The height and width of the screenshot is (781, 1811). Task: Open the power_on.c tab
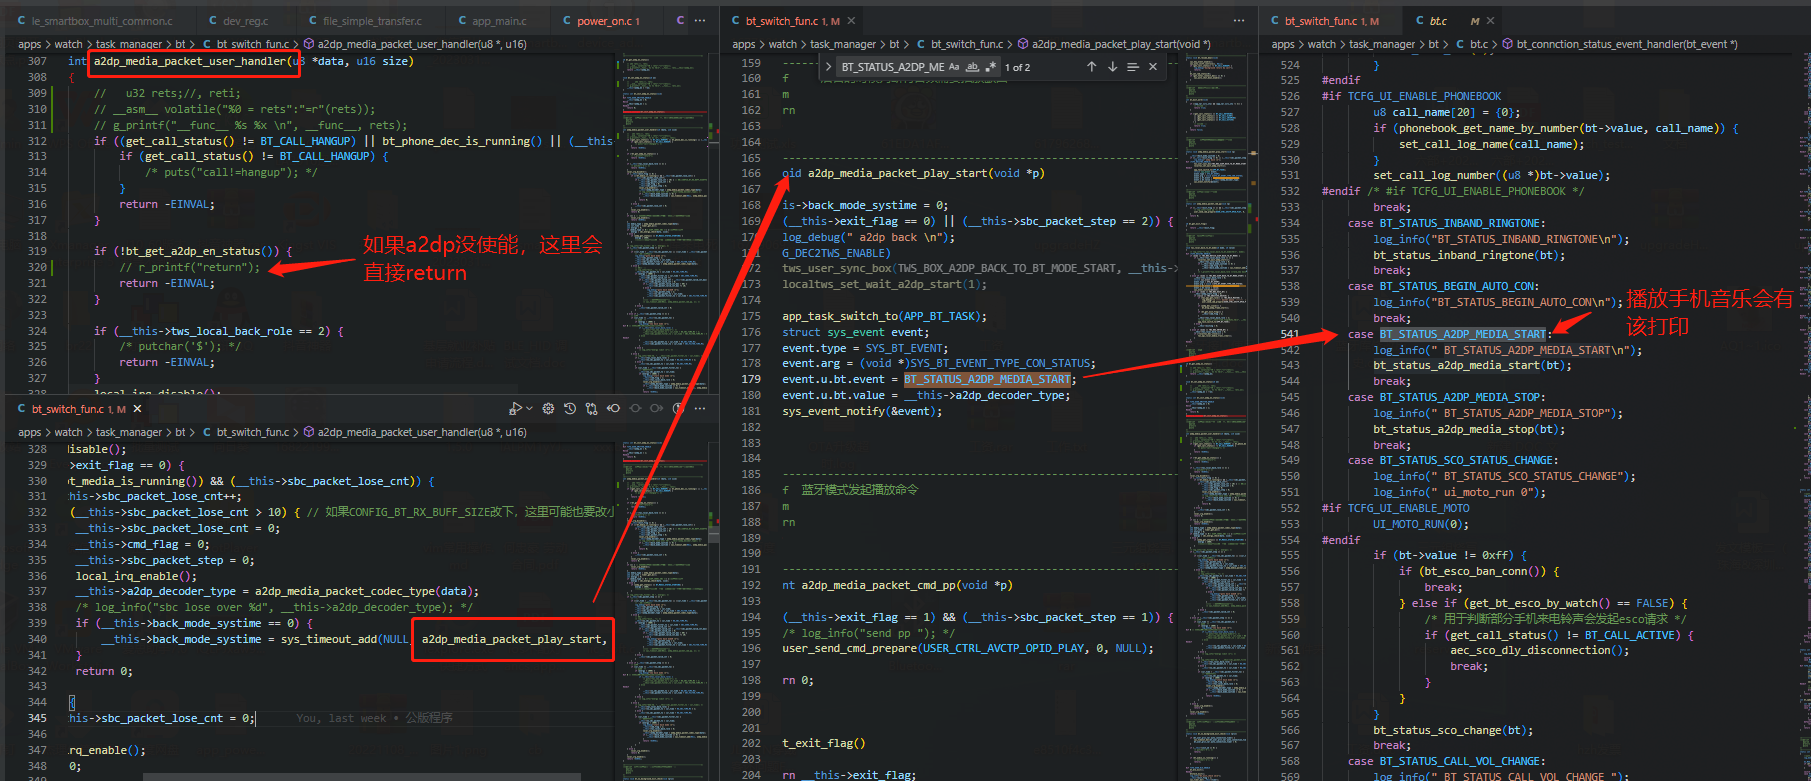point(607,20)
